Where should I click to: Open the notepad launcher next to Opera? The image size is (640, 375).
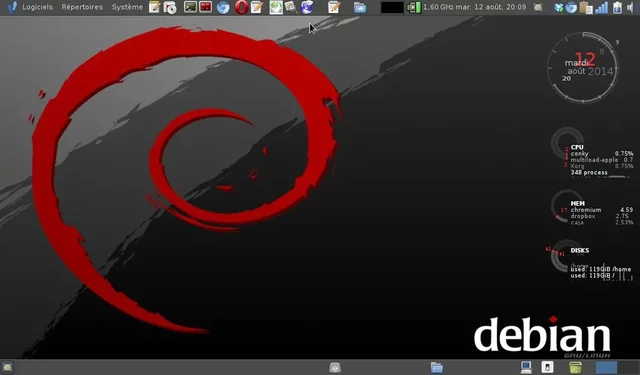coord(256,7)
